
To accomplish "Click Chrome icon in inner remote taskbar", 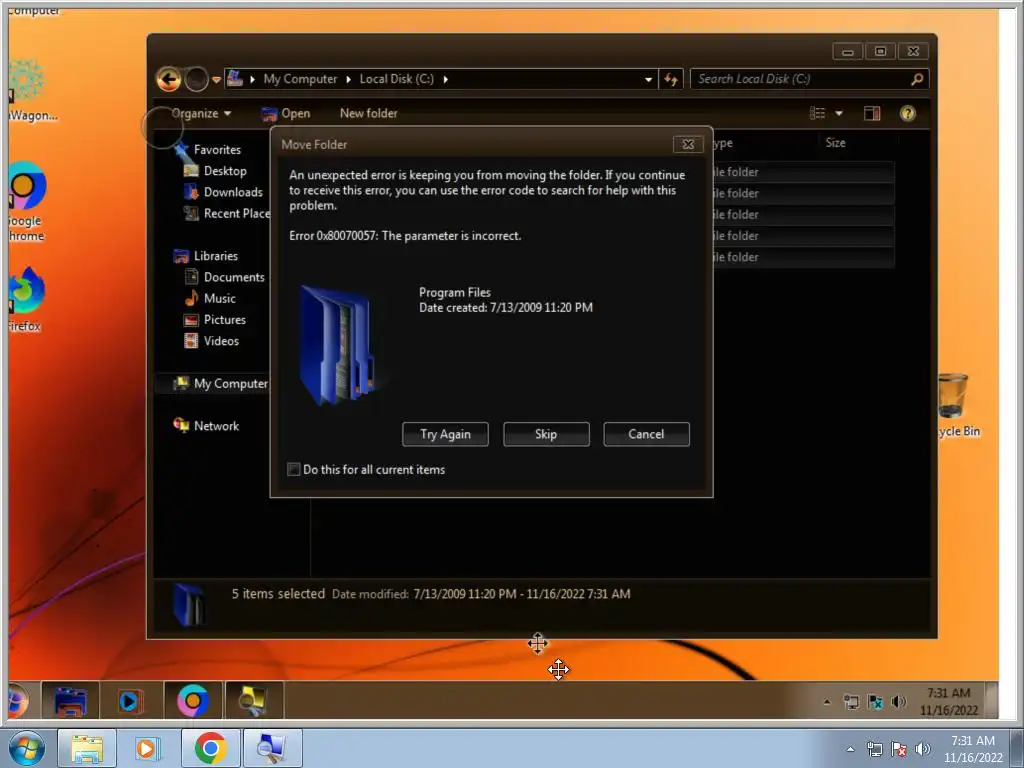I will [193, 701].
